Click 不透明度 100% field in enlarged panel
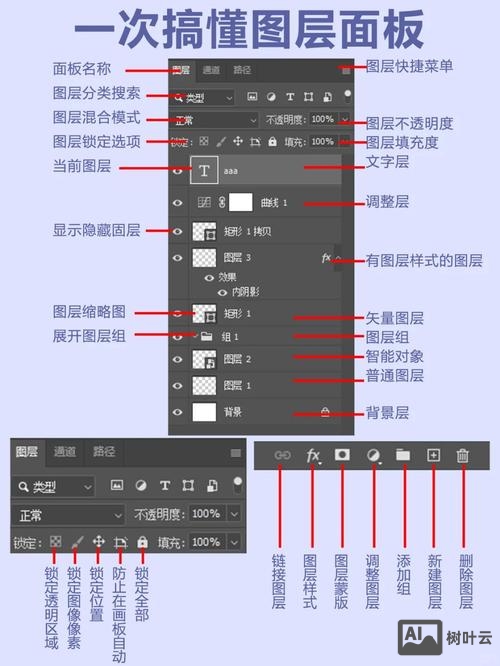Screen dimensions: 500x666 (x=208, y=514)
